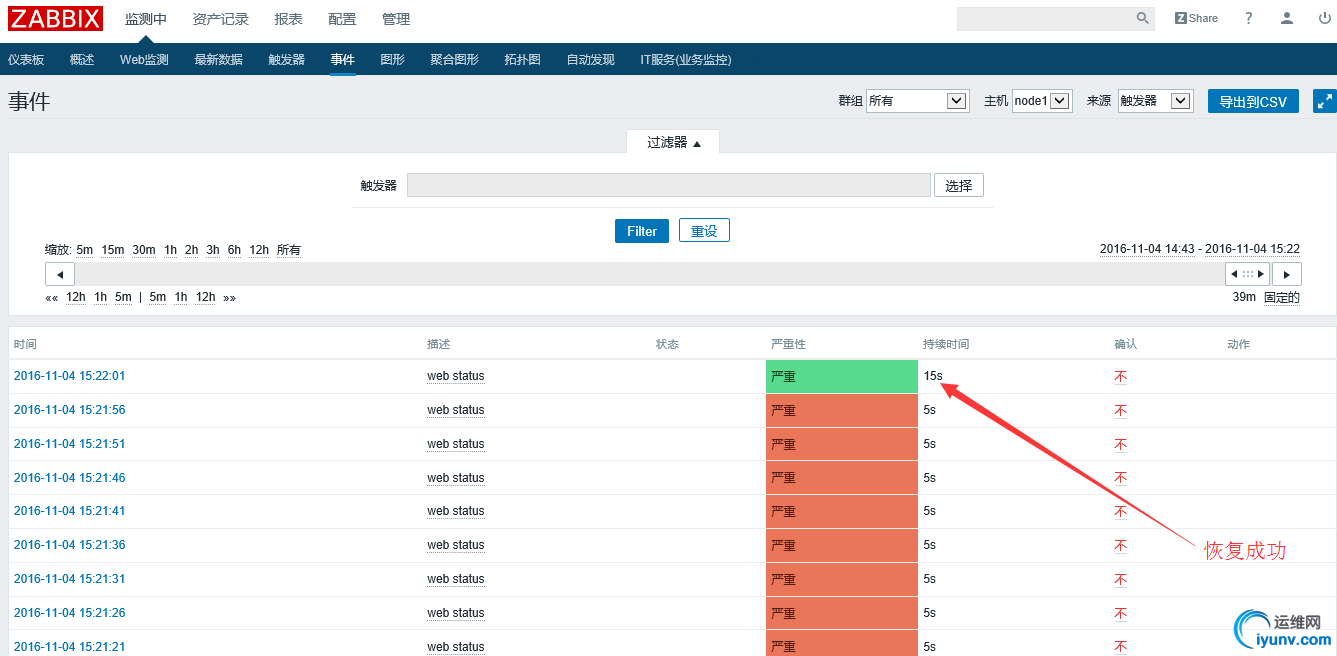Click the ZABBIX logo
The image size is (1337, 656).
pyautogui.click(x=56, y=19)
